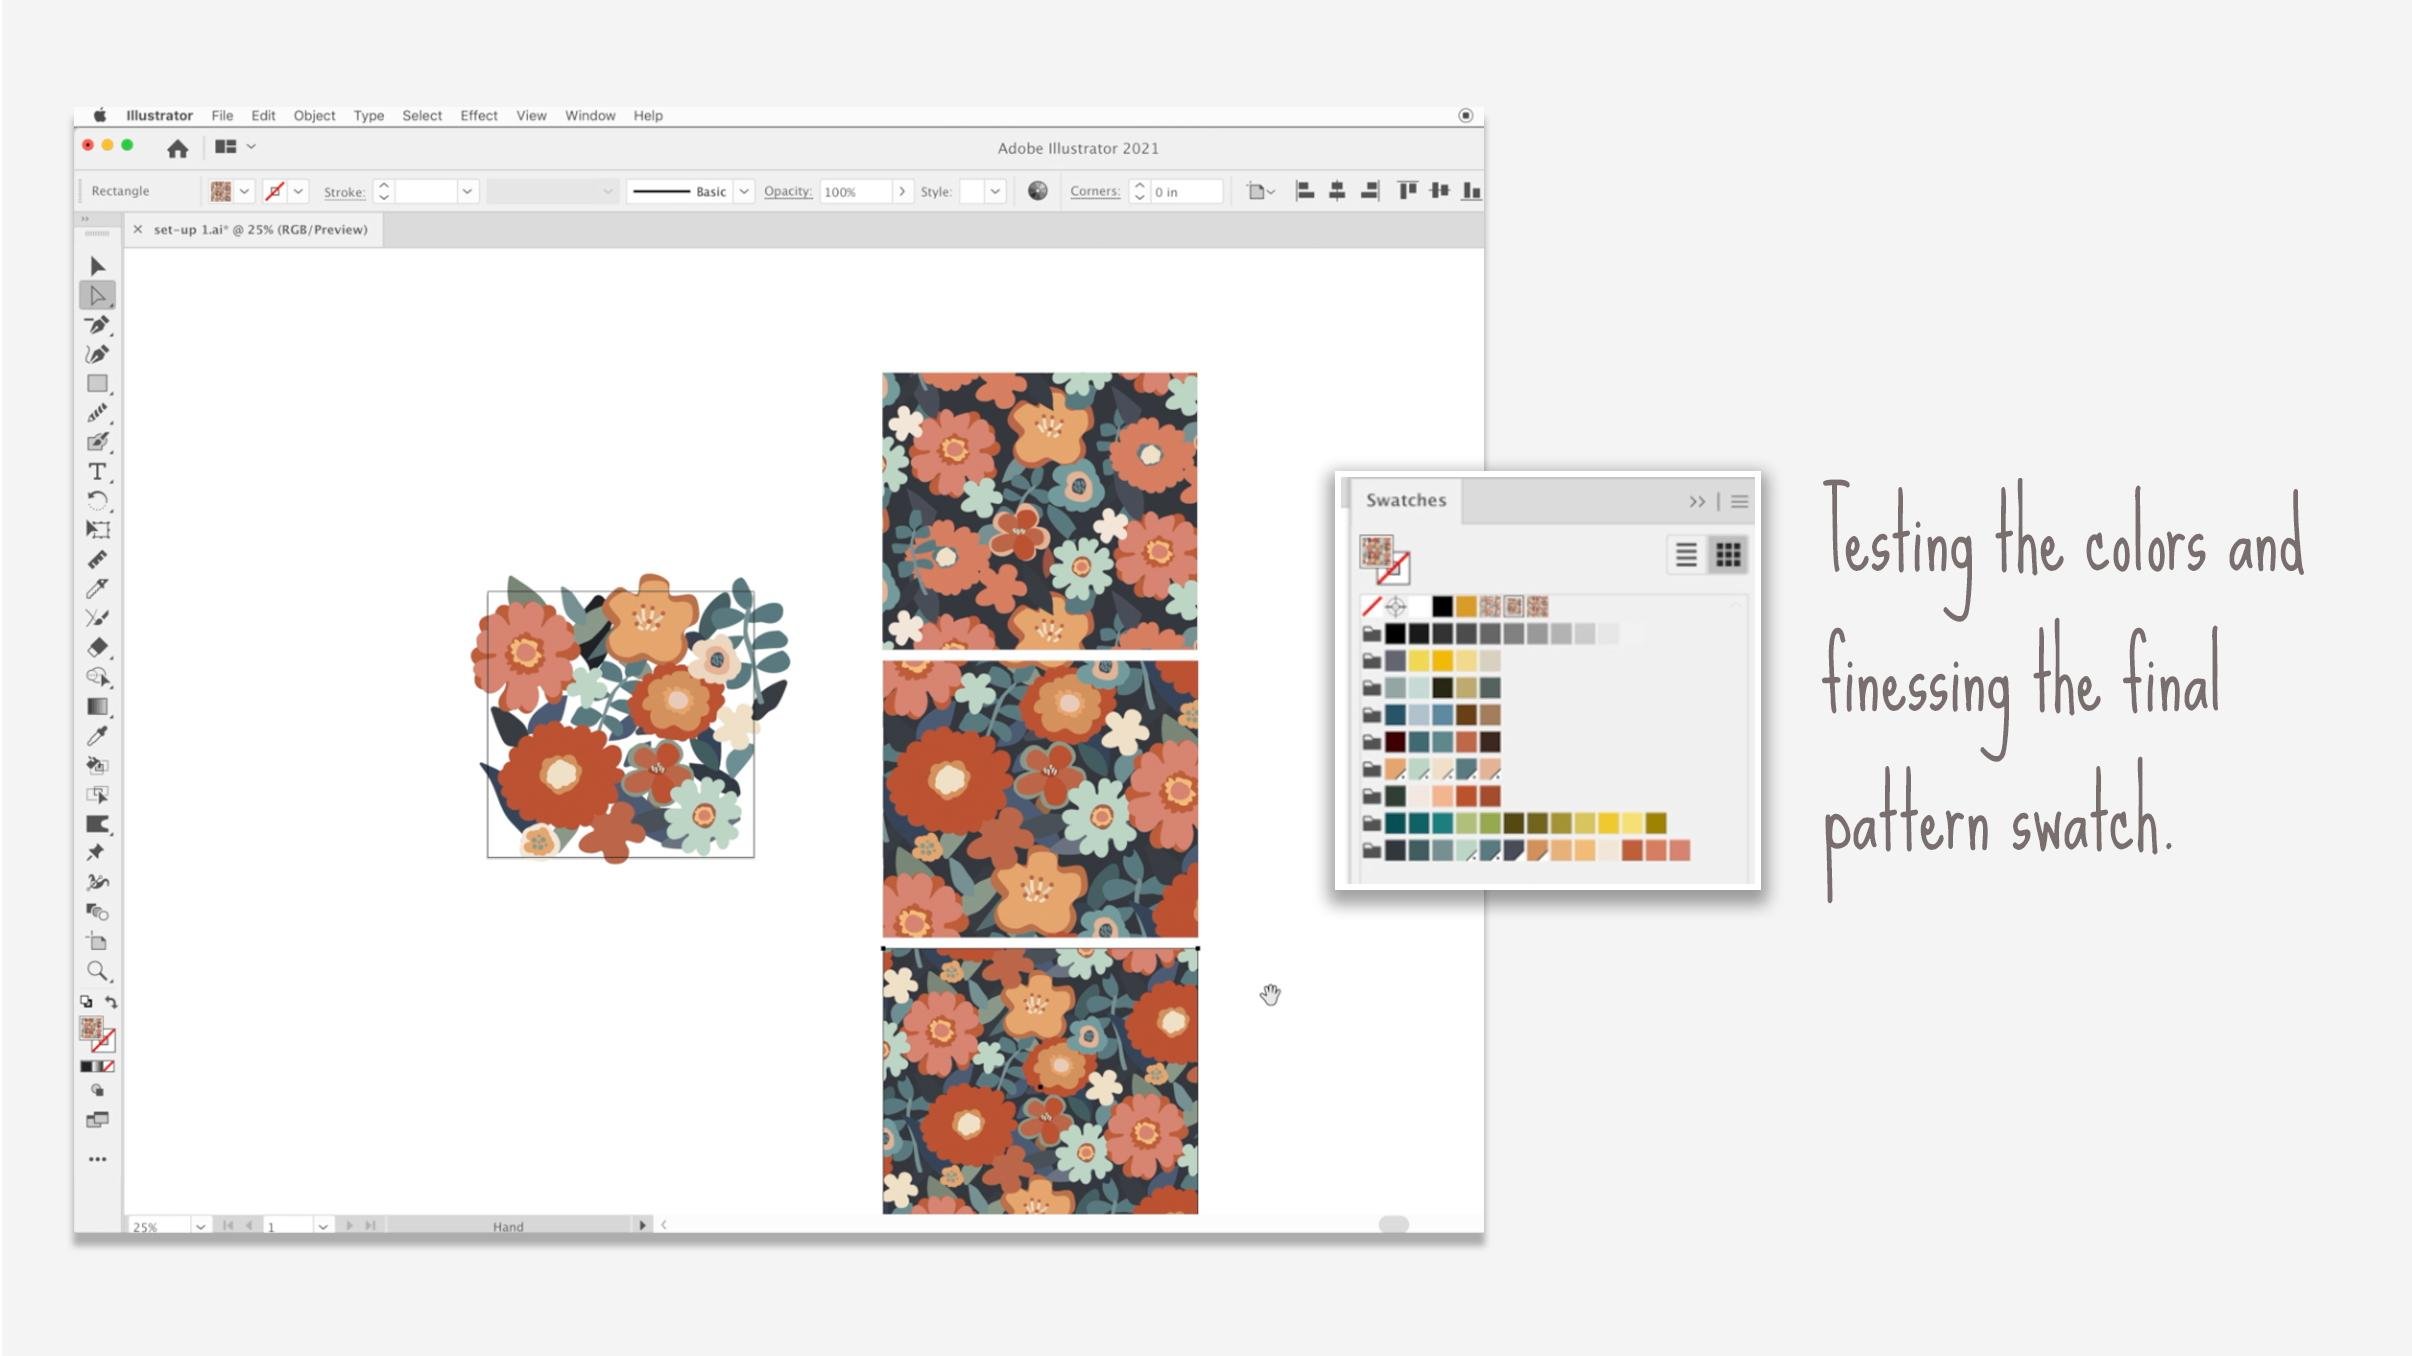Click horizontal align center icon
2412x1356 pixels.
click(1337, 191)
